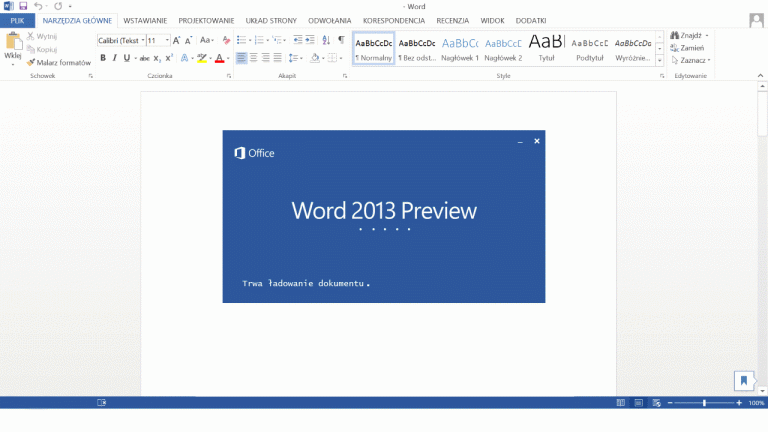
Task: Toggle bold formatting
Action: tap(103, 58)
